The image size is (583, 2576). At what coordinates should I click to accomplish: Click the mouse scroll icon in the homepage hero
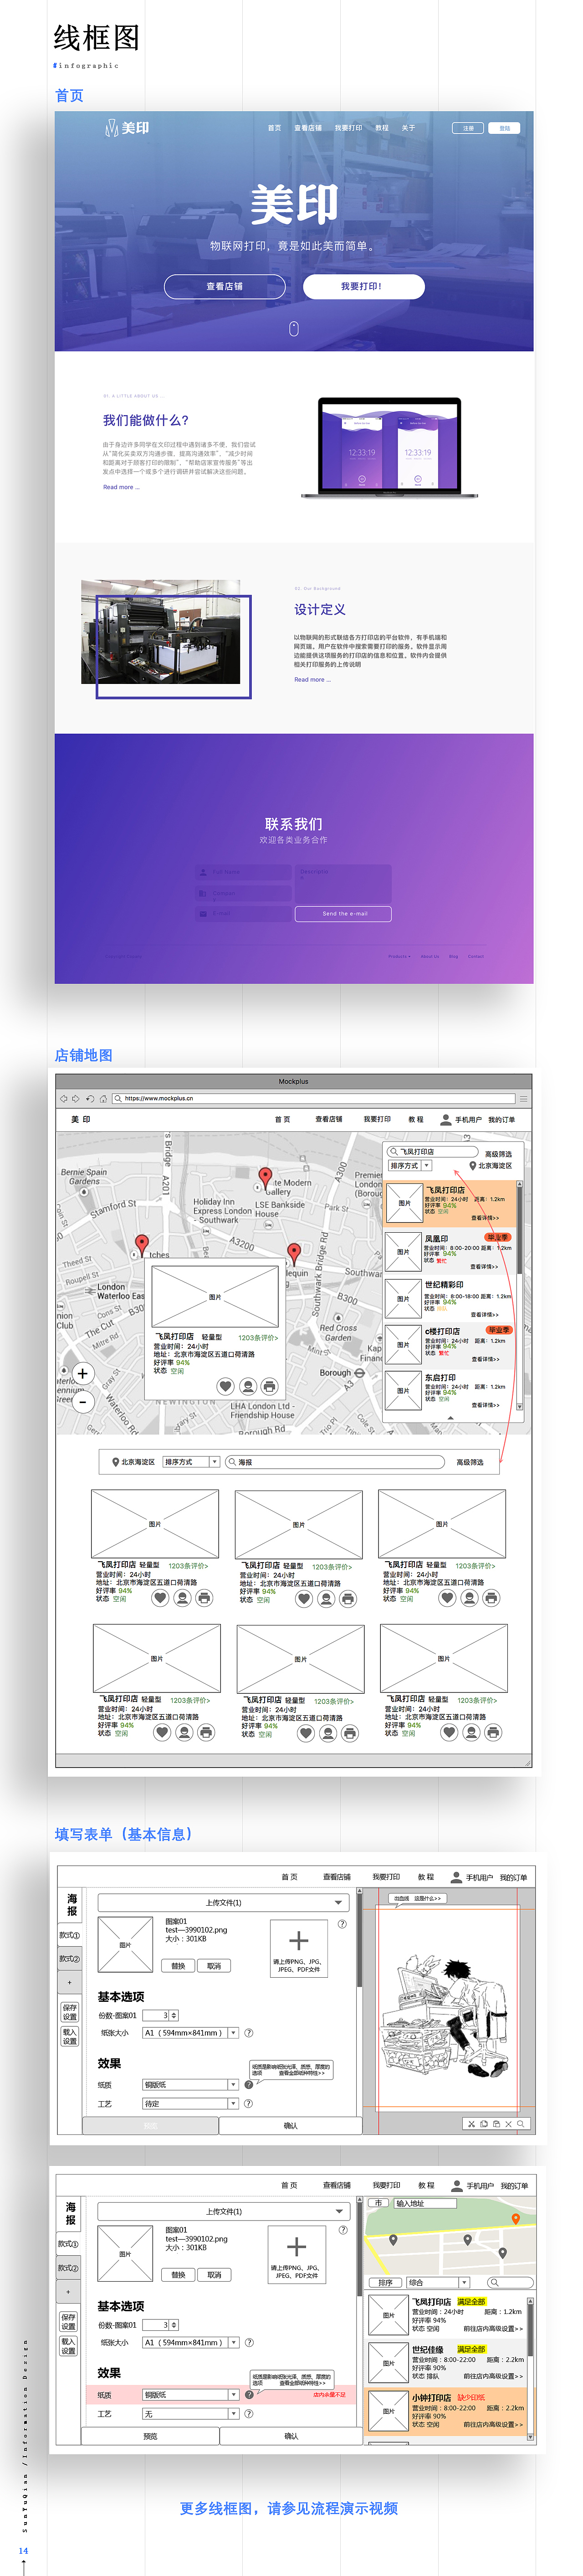point(294,328)
